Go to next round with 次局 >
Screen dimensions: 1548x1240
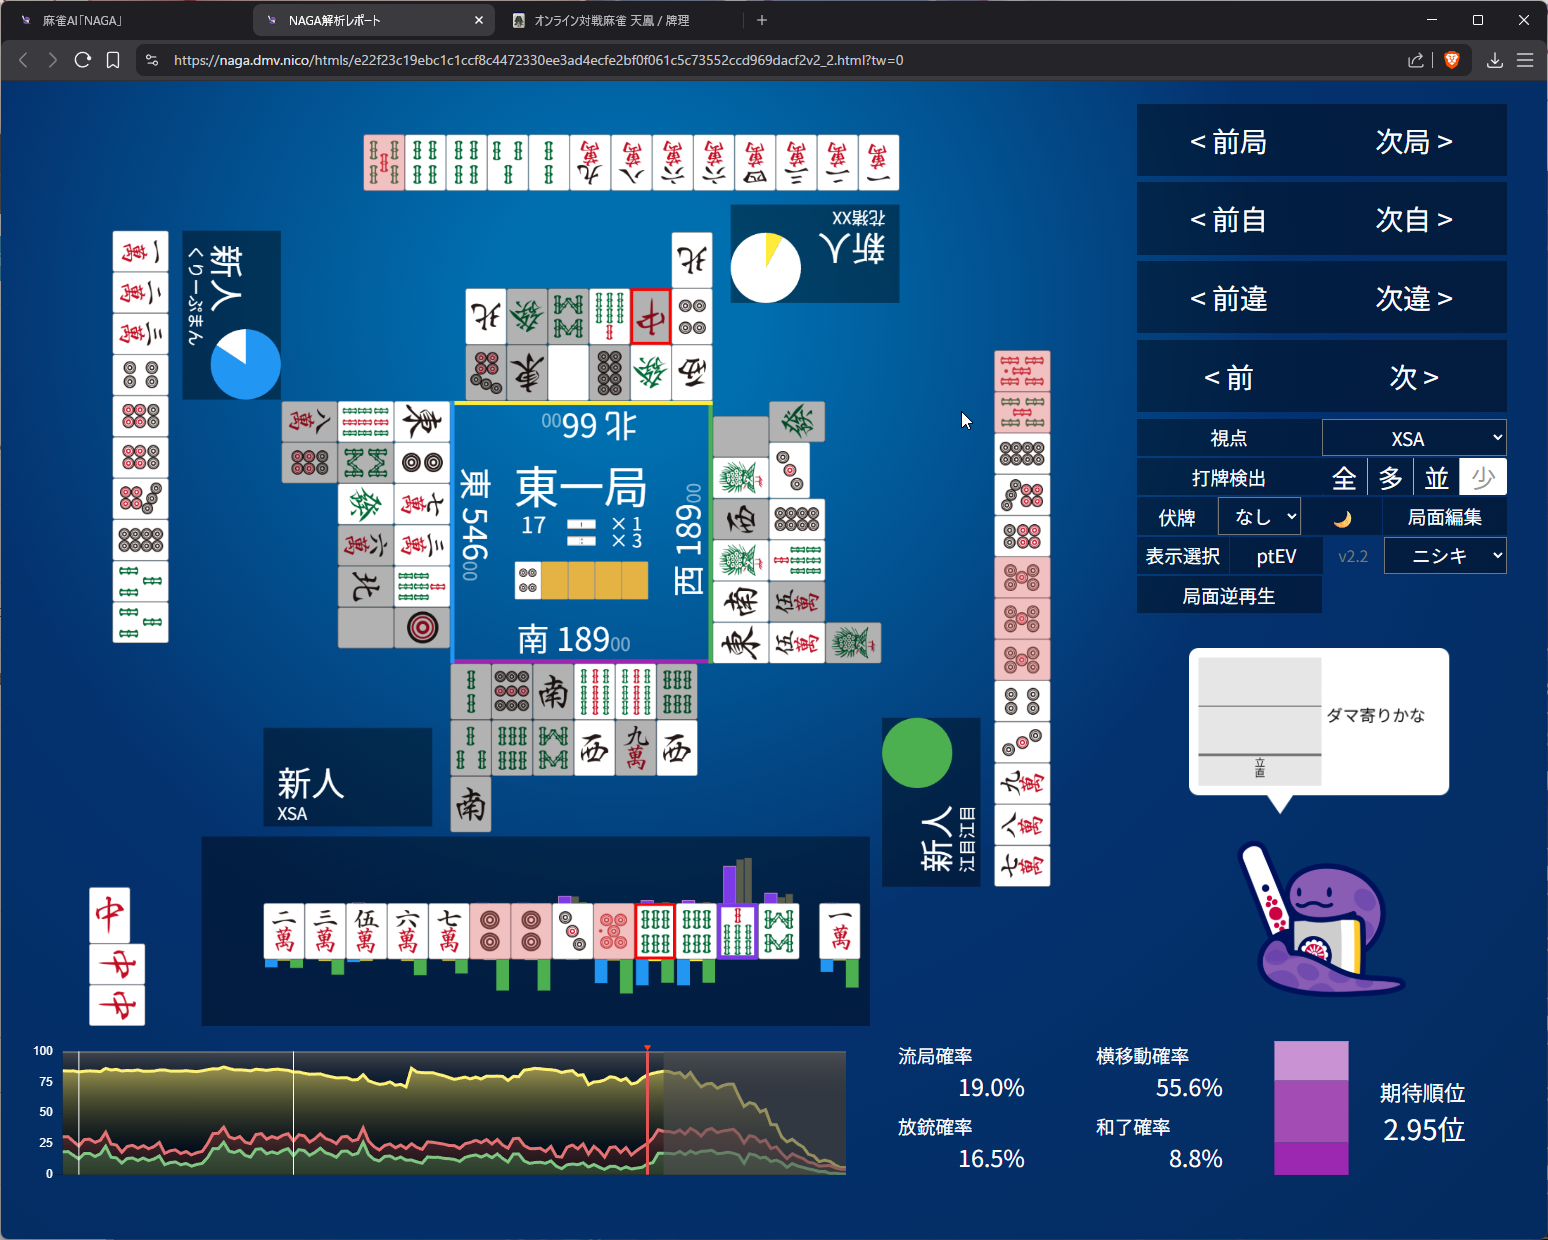1413,142
